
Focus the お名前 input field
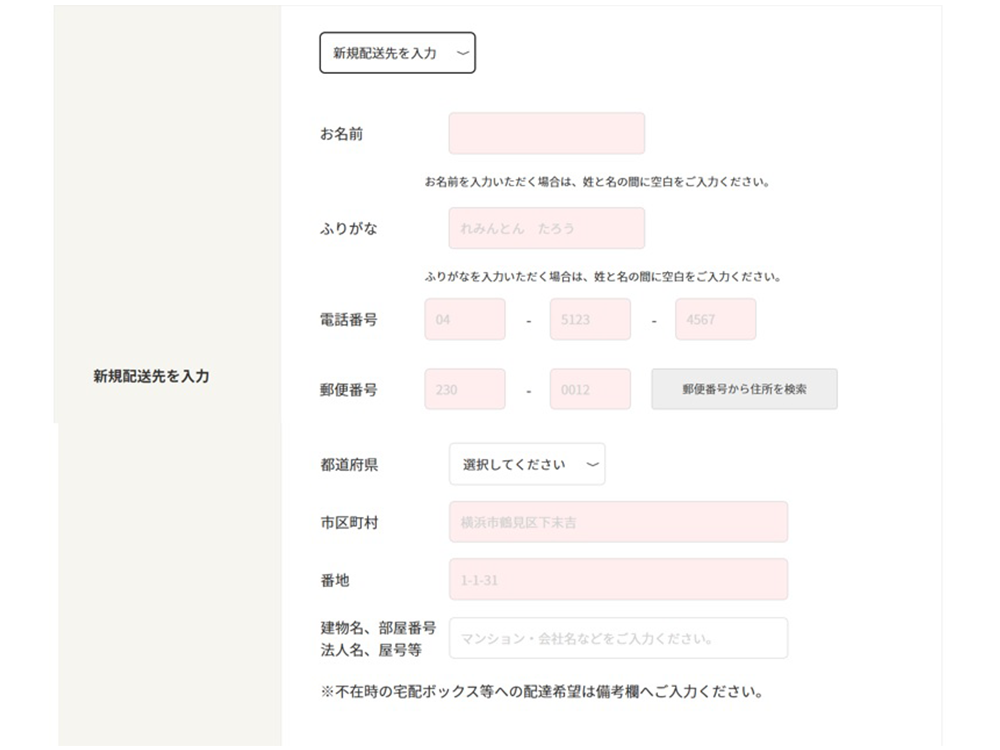pos(546,133)
